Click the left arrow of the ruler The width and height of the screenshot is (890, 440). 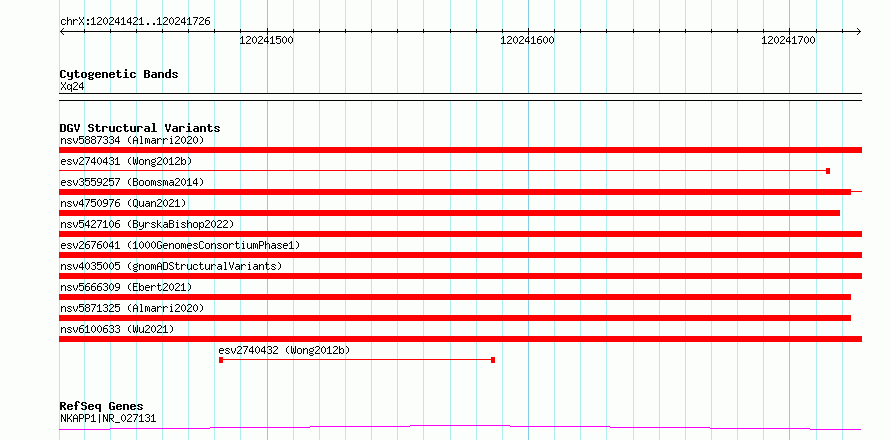[62, 31]
